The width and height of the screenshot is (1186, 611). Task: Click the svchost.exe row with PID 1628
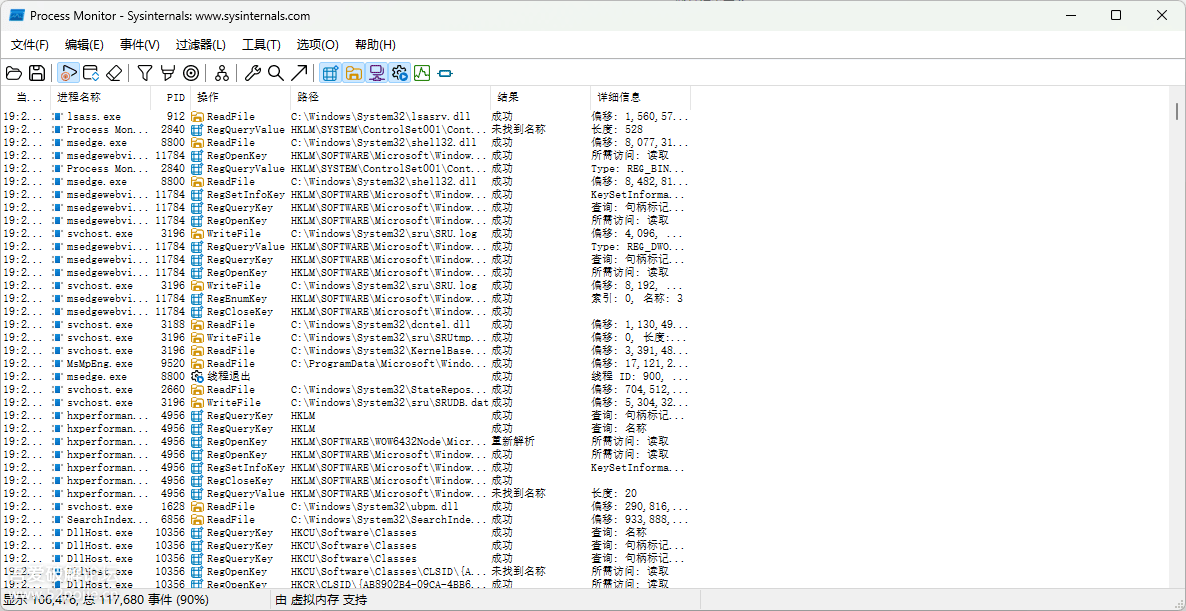coord(345,506)
